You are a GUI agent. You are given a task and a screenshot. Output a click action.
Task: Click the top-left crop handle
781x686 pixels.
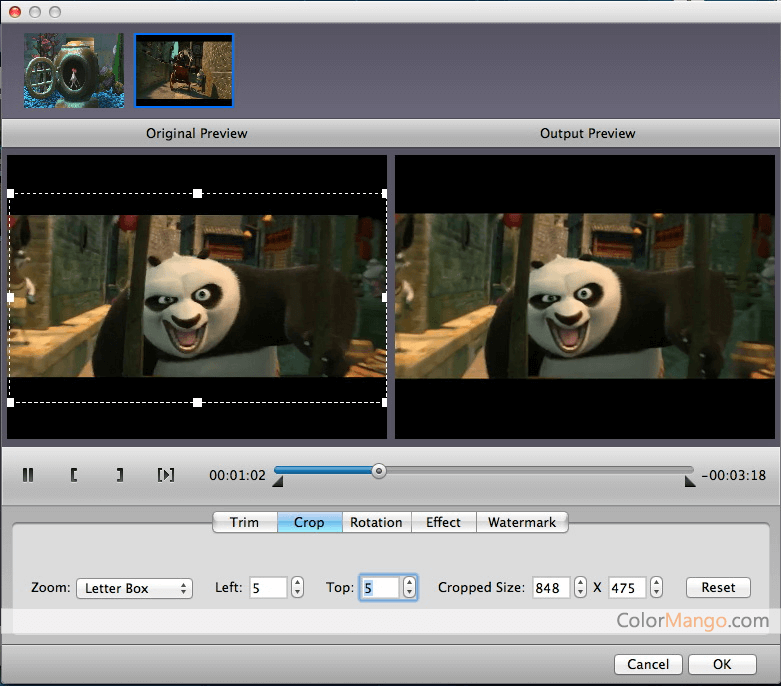11,193
